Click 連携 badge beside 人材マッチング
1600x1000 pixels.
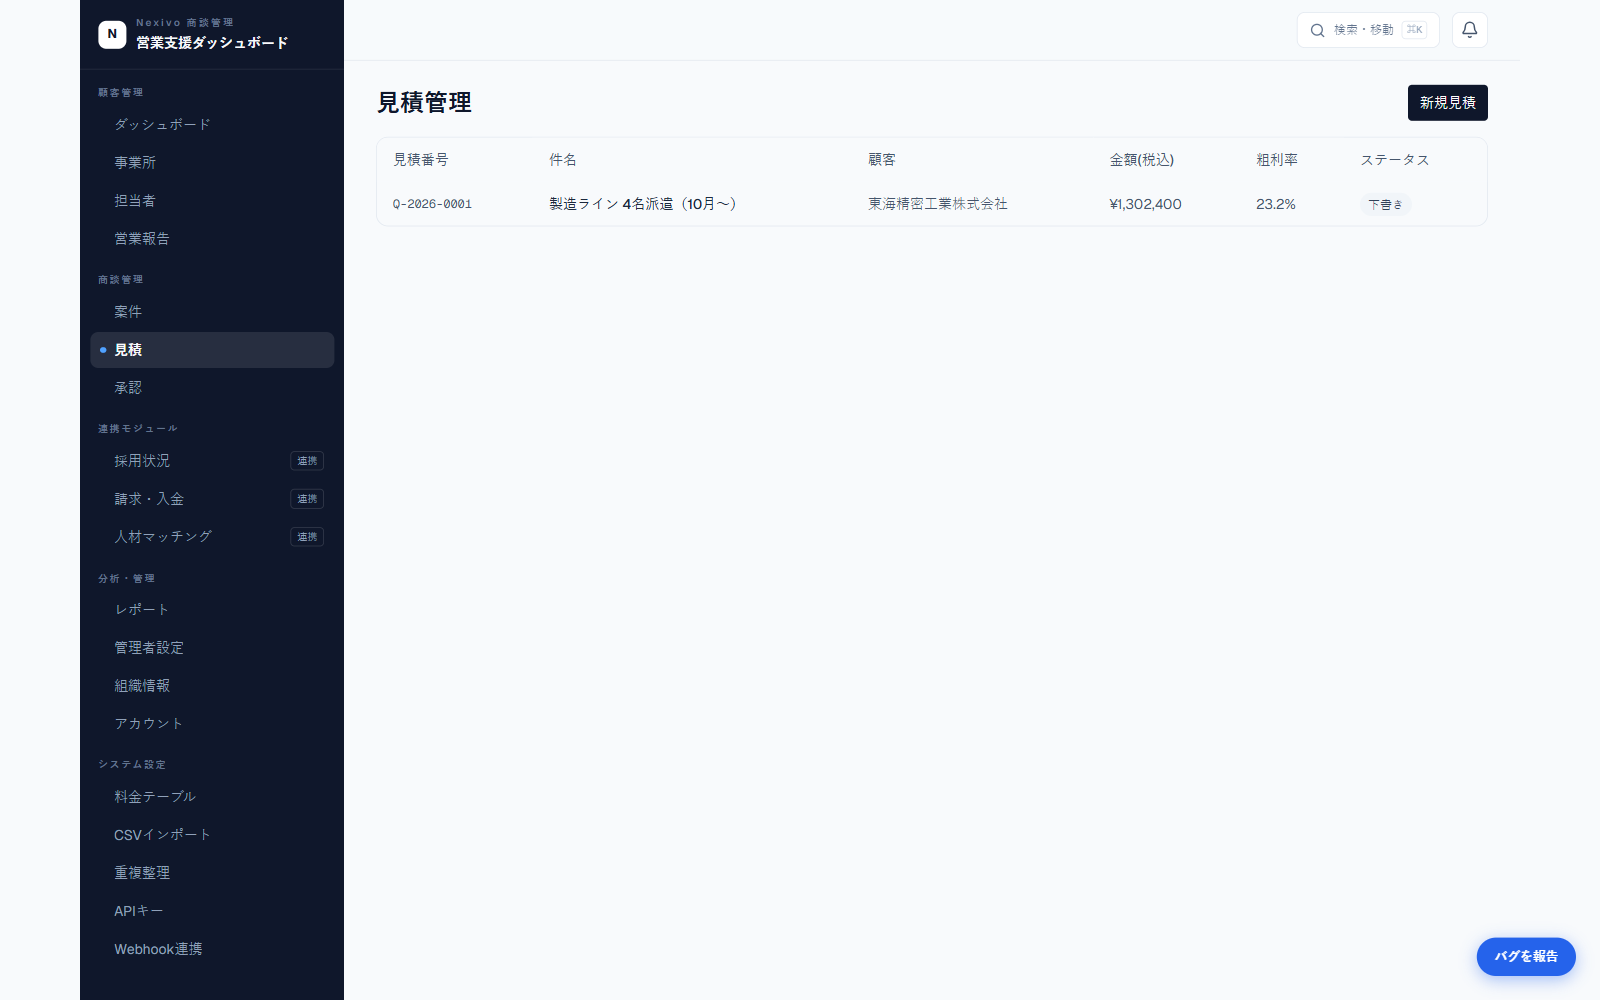tap(307, 537)
